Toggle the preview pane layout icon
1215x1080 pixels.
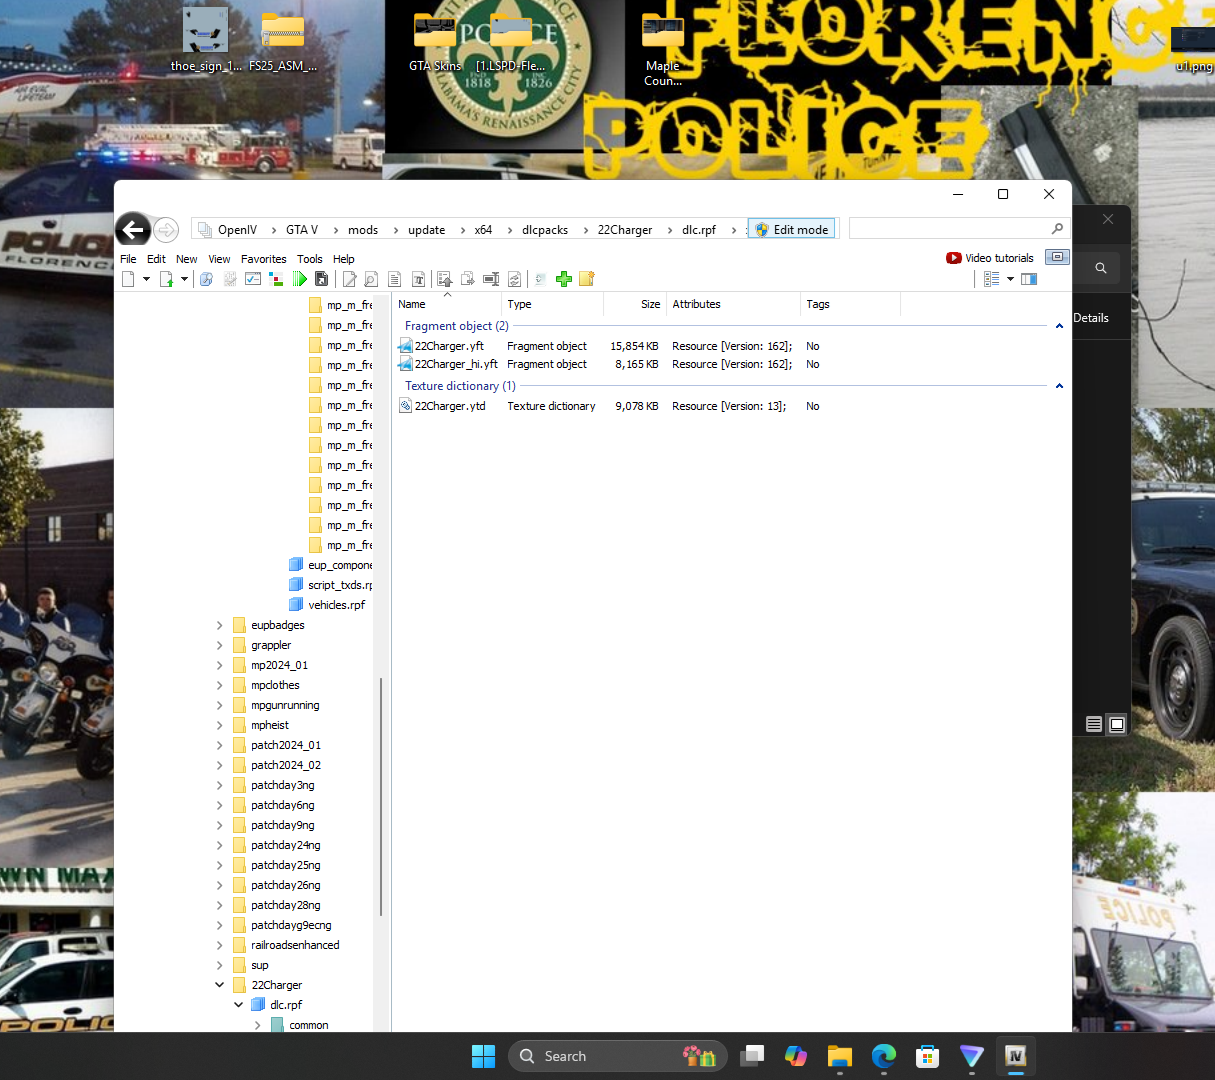pyautogui.click(x=1029, y=279)
